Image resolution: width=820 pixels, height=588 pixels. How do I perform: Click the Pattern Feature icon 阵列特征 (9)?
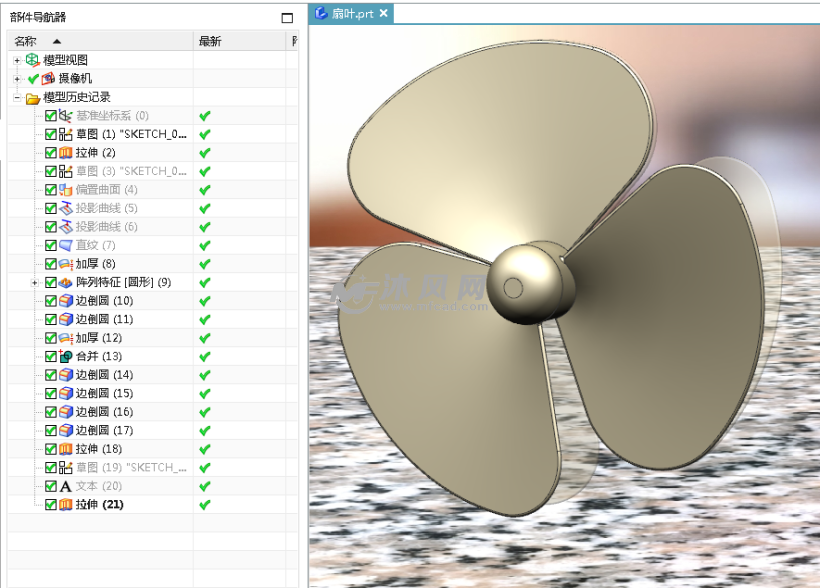pos(66,283)
